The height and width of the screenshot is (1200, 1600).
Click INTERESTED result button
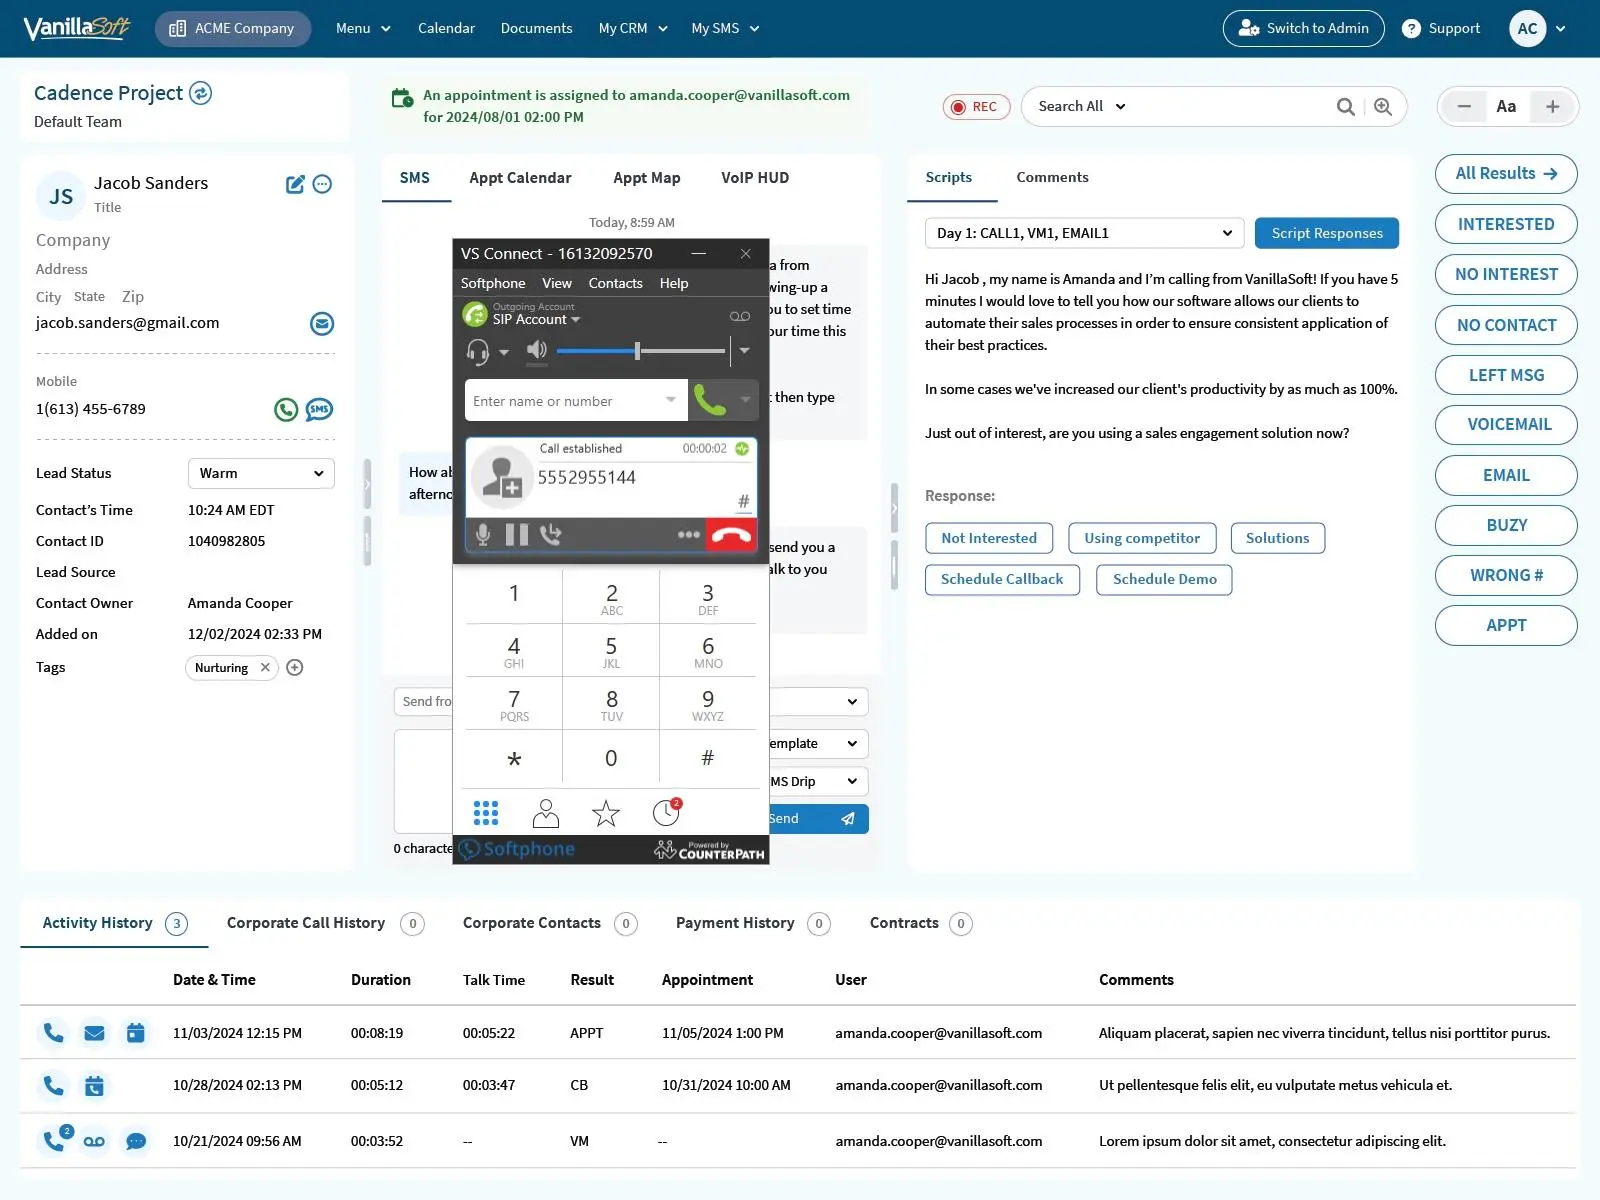(1506, 225)
